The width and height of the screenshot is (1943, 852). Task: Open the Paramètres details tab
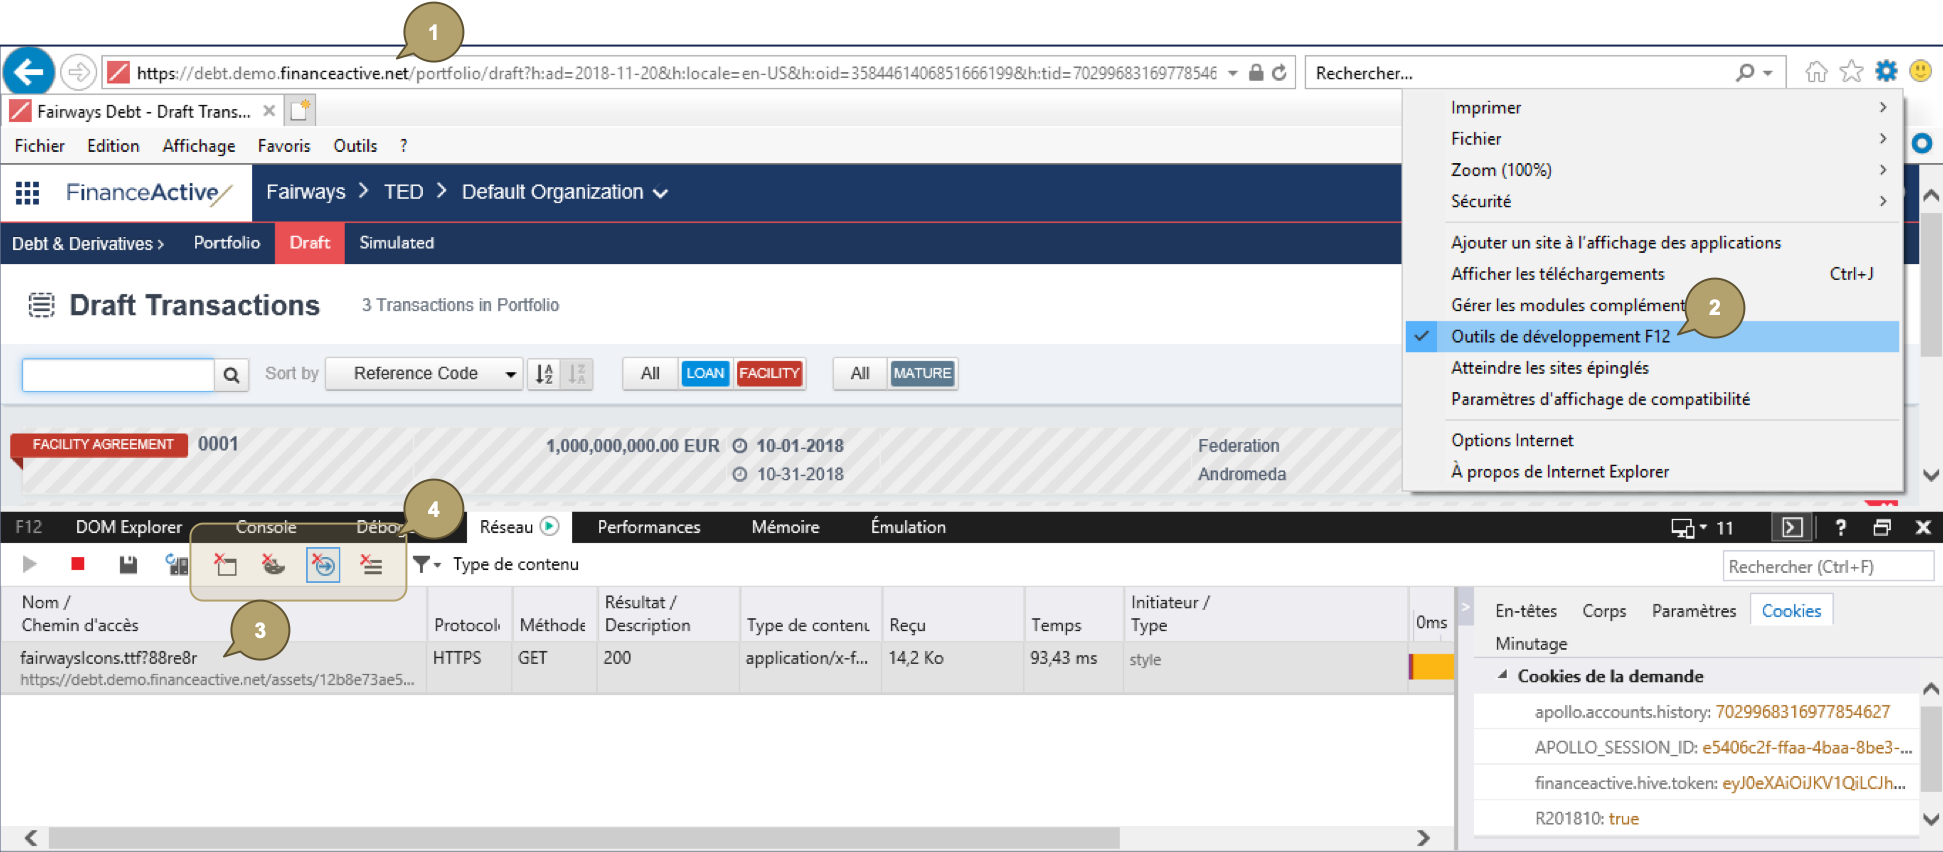[x=1694, y=611]
